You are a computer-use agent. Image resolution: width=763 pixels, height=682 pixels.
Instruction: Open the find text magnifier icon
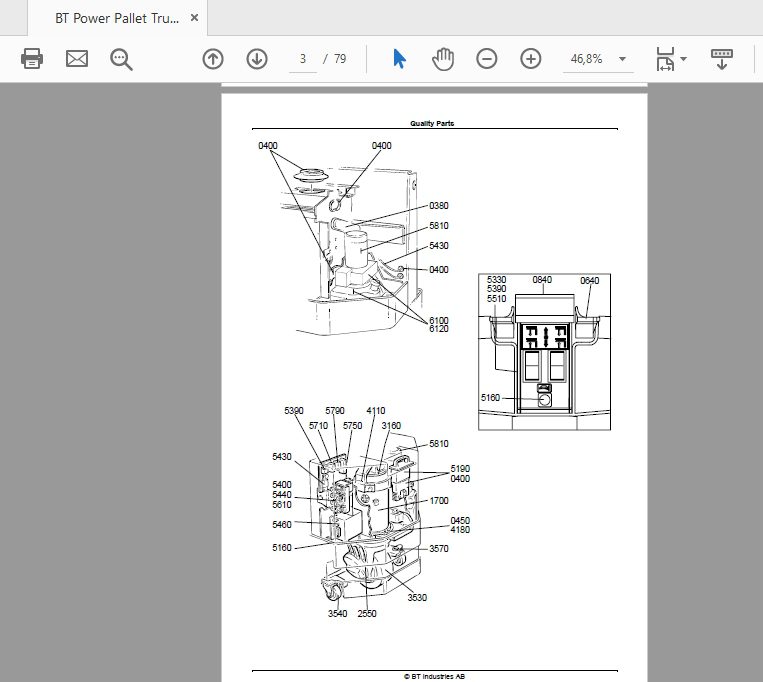pyautogui.click(x=121, y=59)
